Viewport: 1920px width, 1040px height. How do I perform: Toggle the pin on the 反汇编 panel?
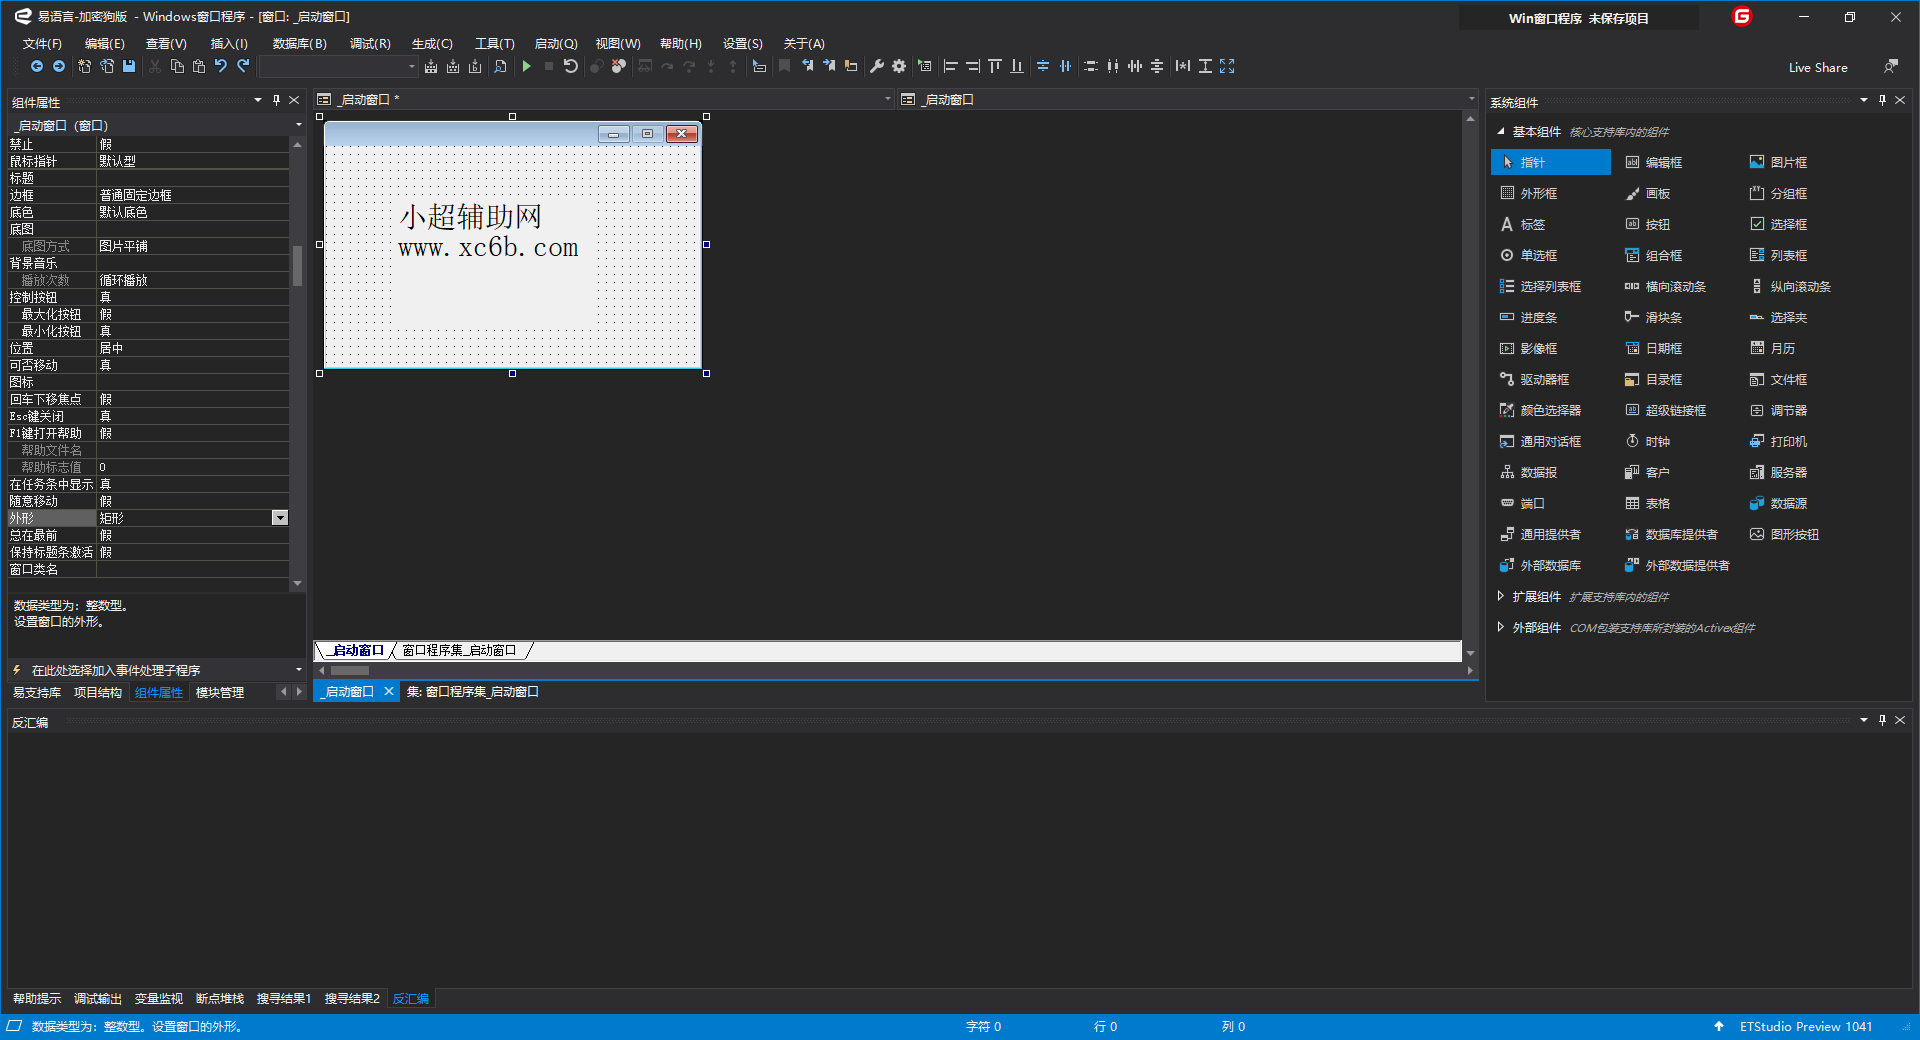point(1882,720)
